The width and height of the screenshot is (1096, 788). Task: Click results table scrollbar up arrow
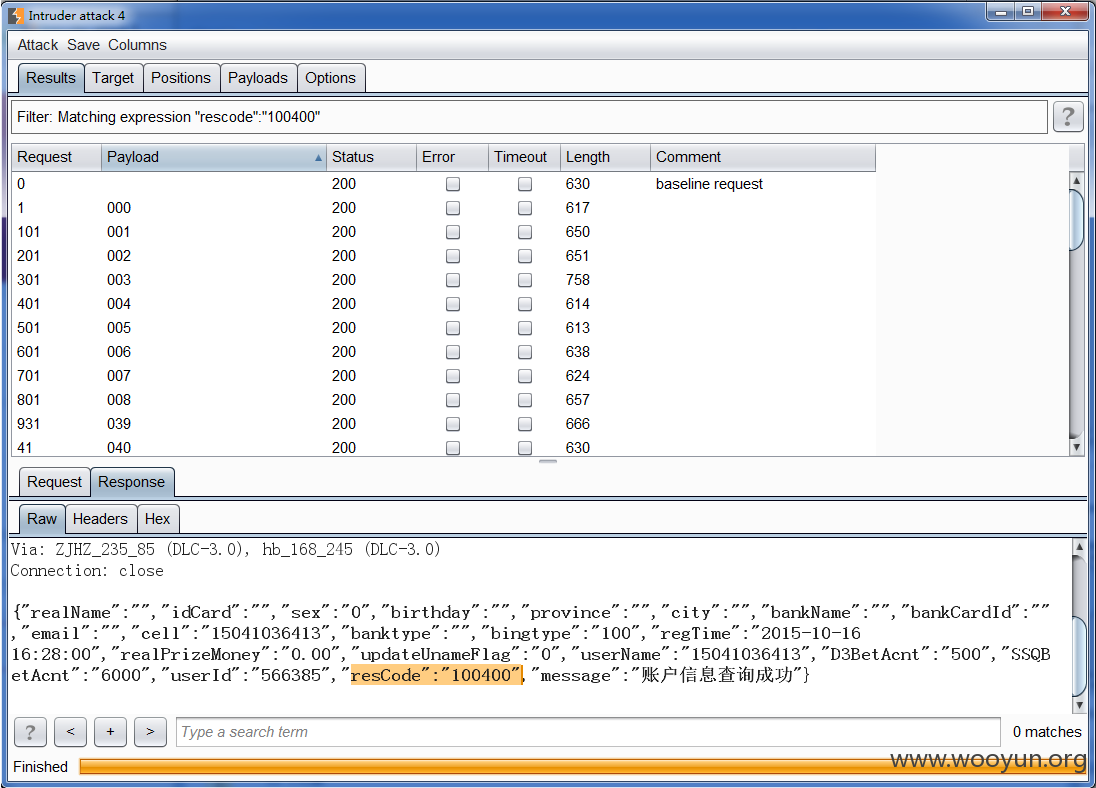point(1076,180)
